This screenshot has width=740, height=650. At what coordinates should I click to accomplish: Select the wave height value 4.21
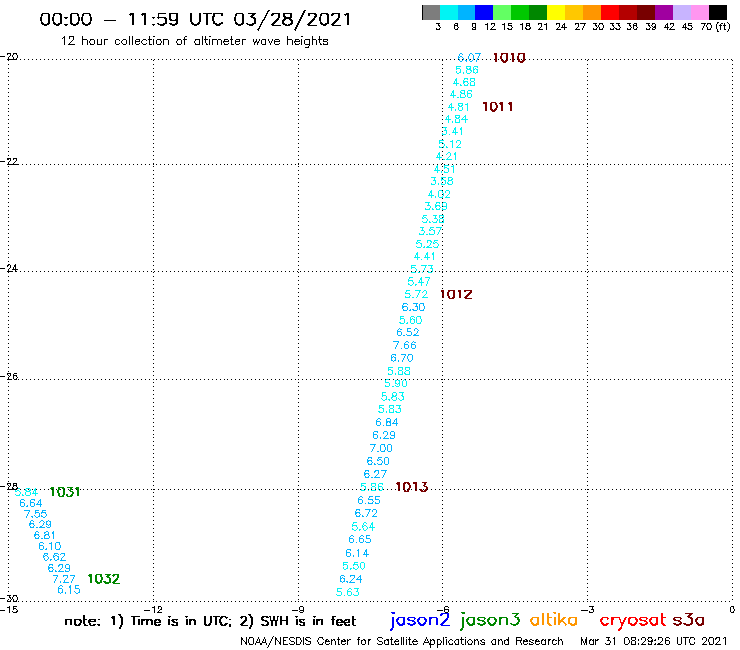tap(446, 156)
